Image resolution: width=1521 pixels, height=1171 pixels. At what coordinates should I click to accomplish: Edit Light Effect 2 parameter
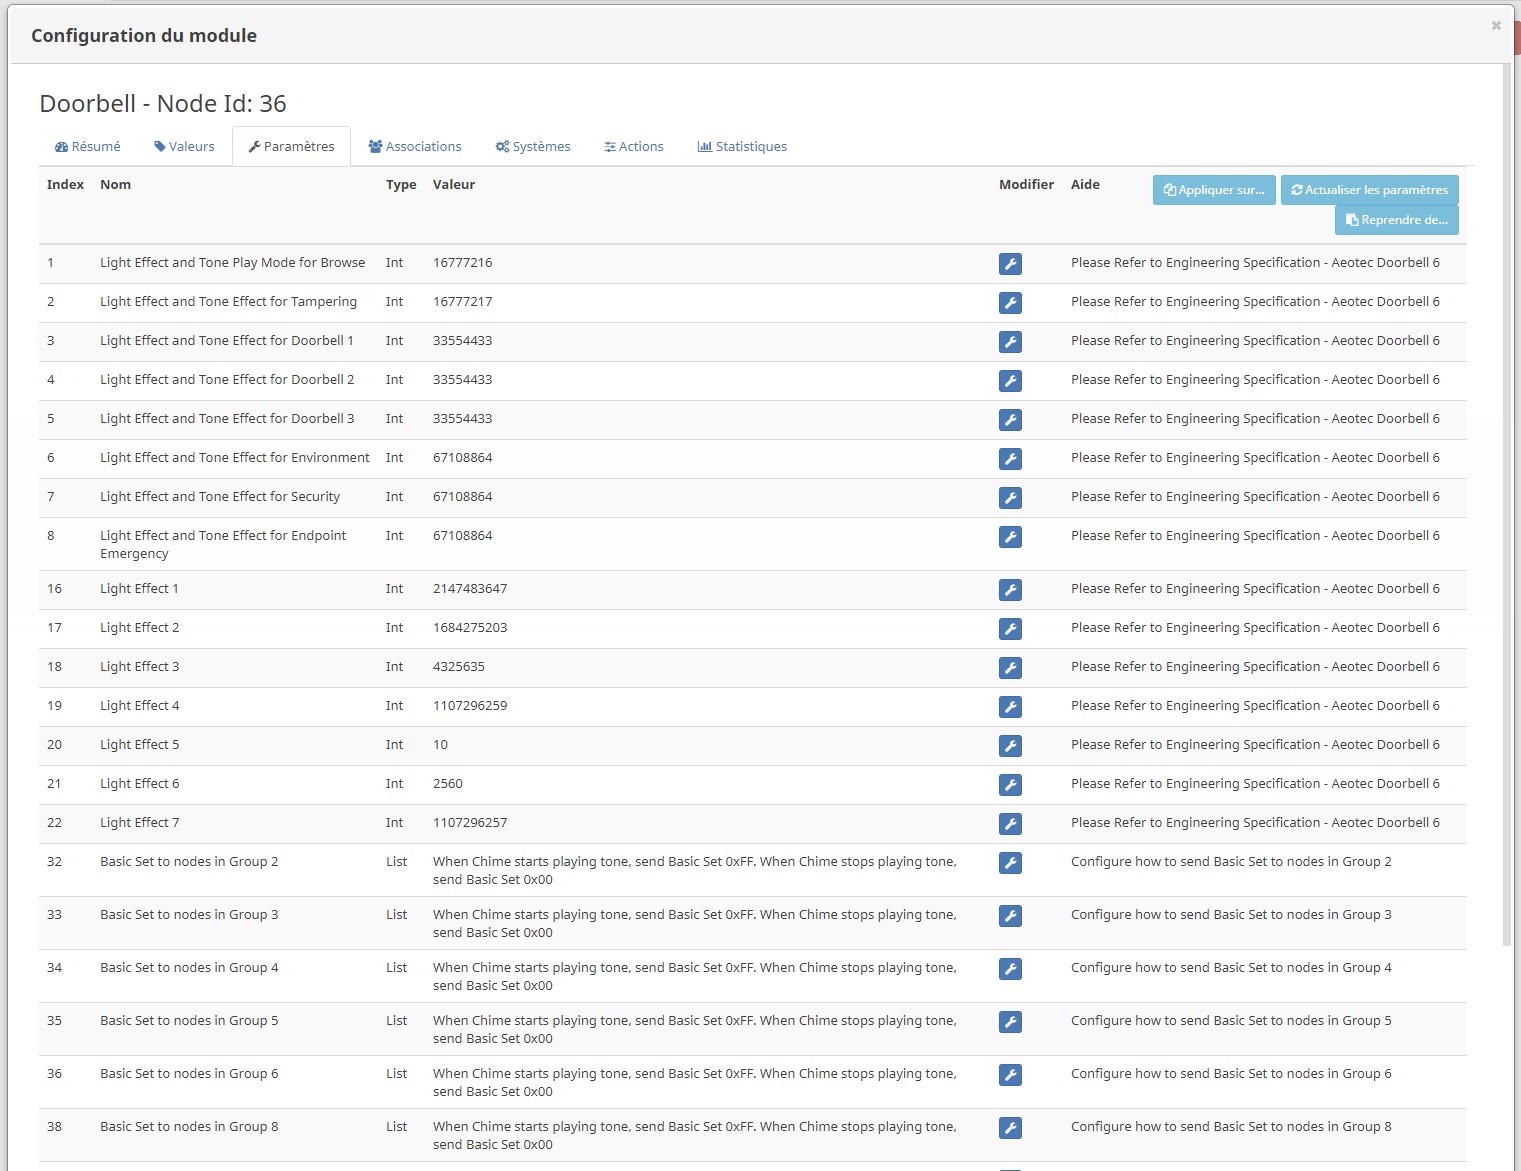(x=1010, y=629)
